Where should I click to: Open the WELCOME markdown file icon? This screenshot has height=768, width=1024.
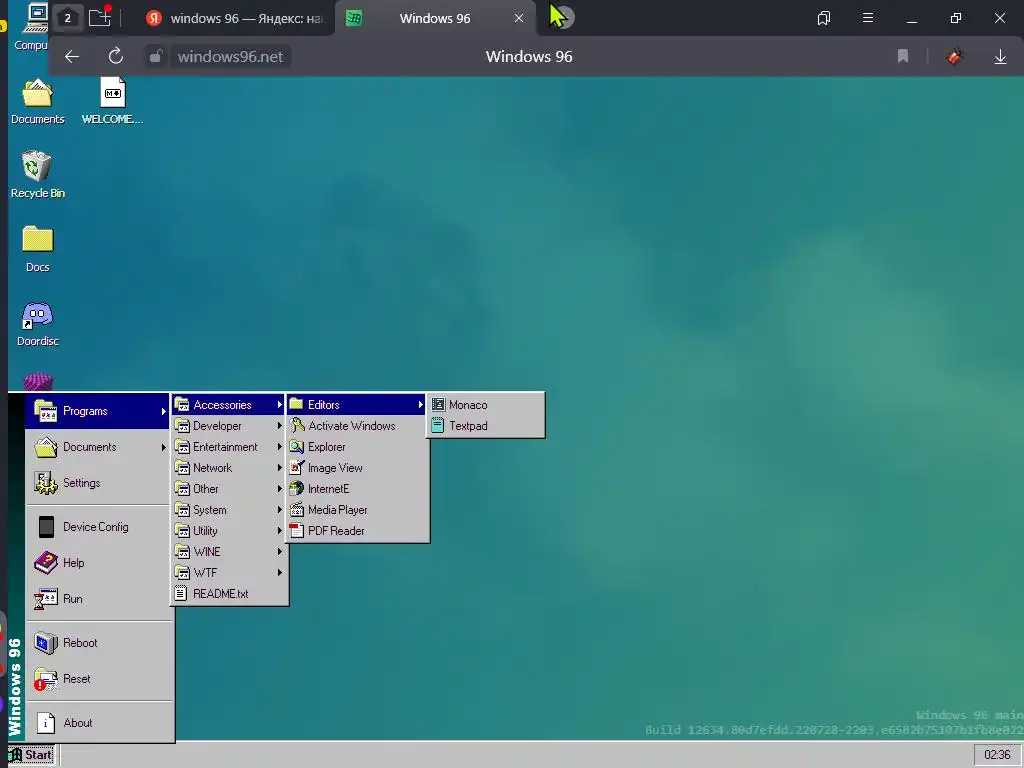pyautogui.click(x=112, y=93)
